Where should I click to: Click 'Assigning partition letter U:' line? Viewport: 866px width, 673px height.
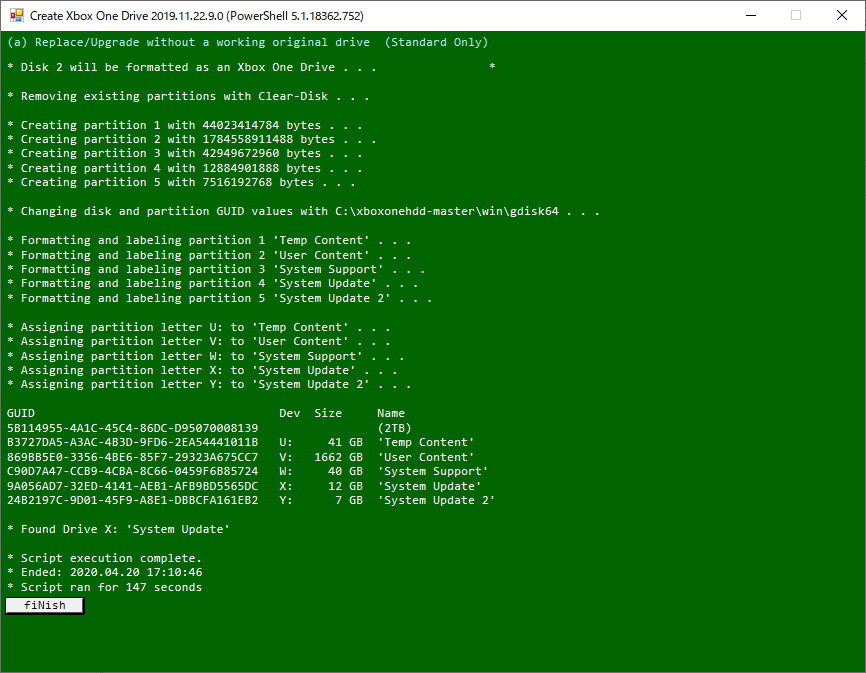pyautogui.click(x=199, y=327)
